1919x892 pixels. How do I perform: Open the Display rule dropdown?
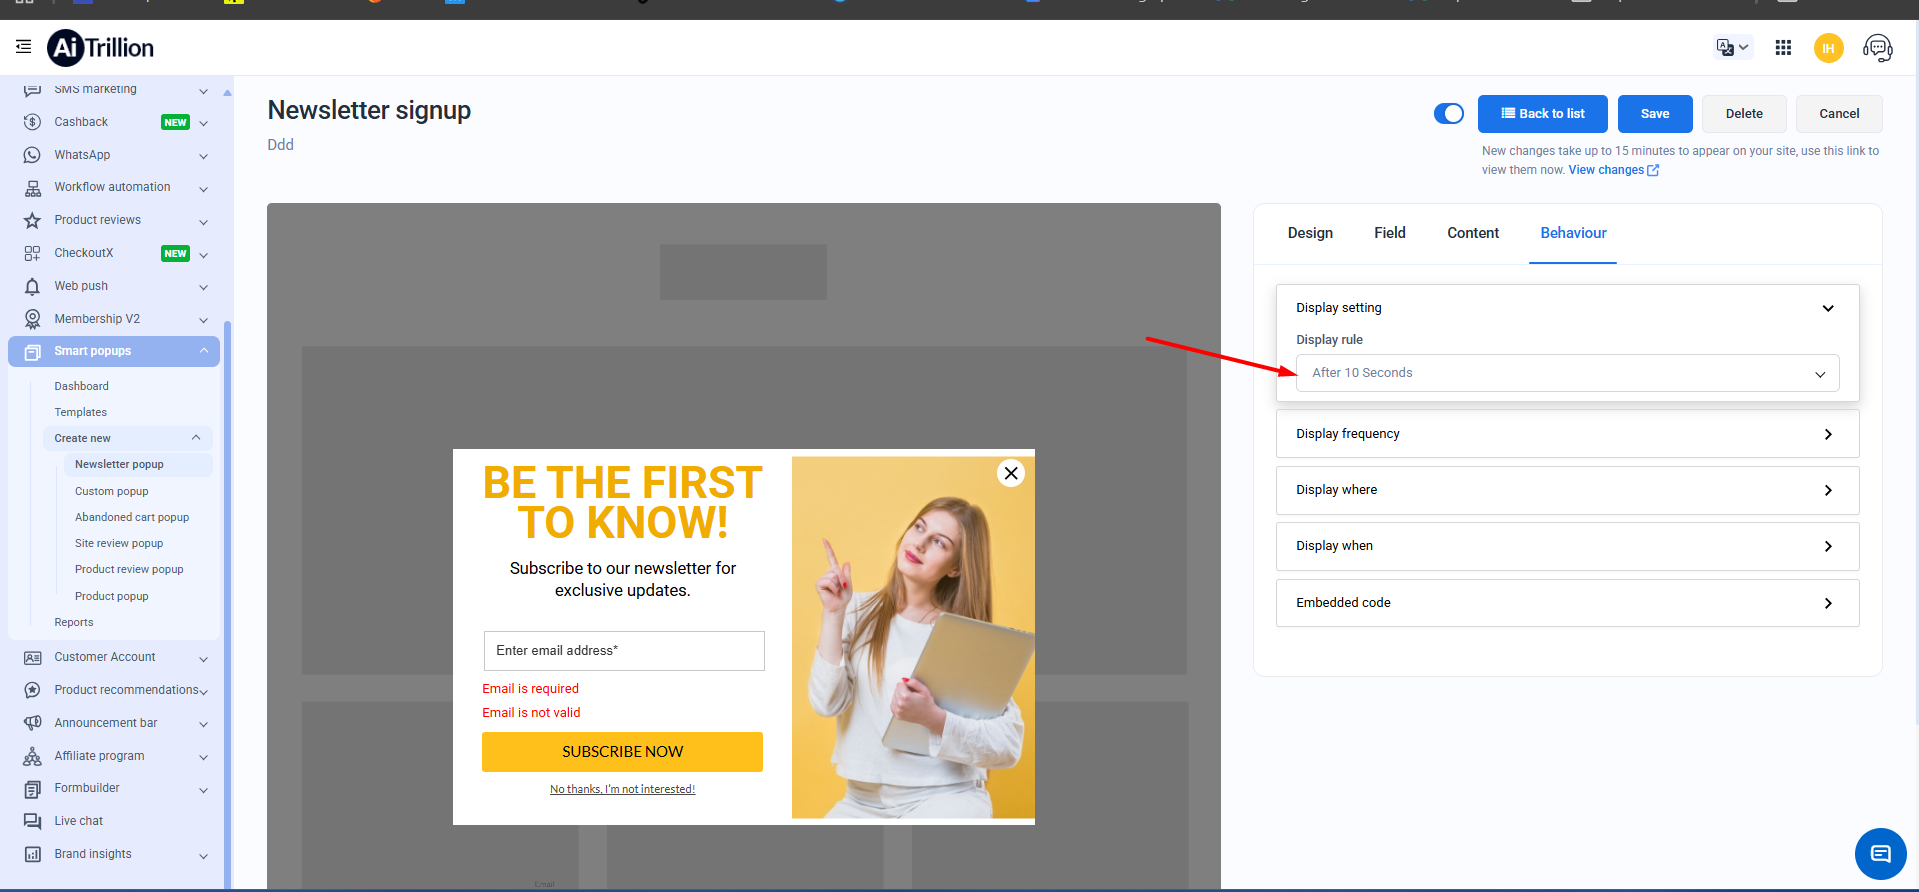[1566, 373]
